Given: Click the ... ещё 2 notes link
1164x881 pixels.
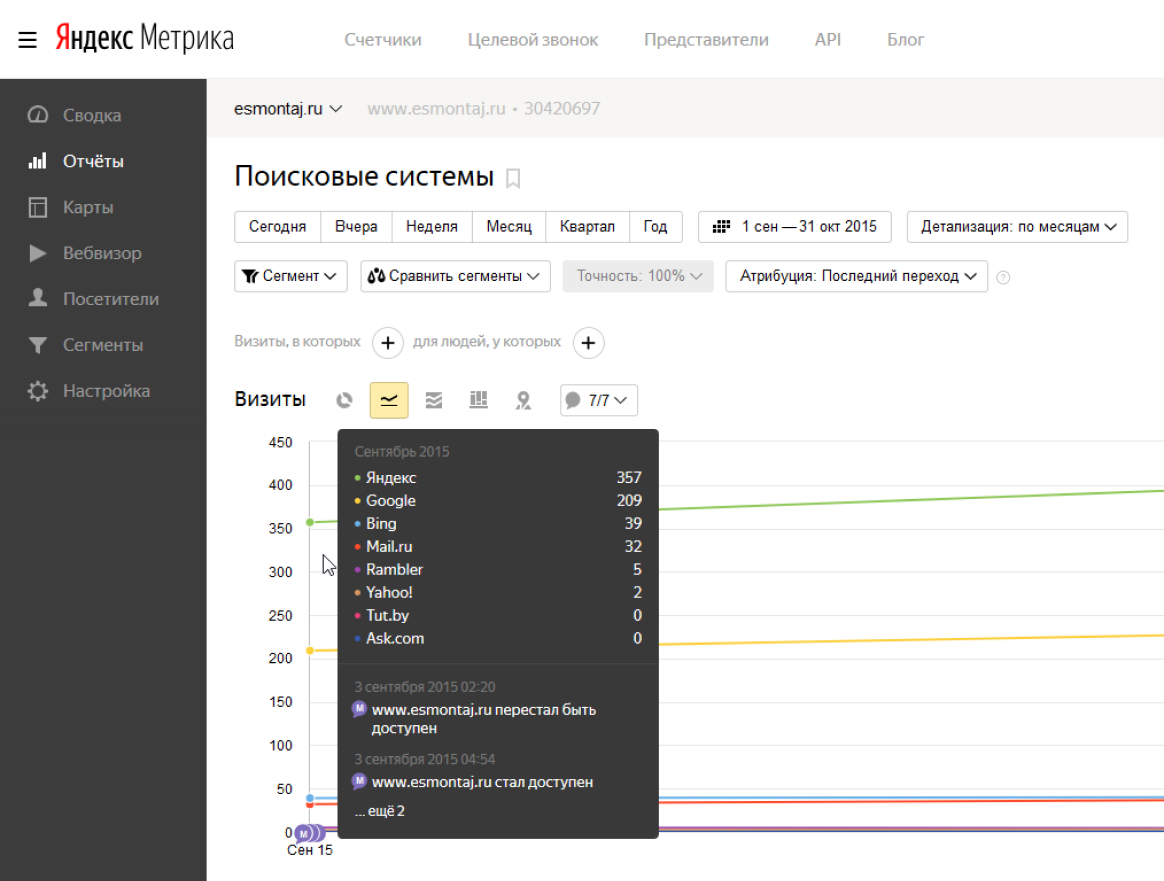Looking at the screenshot, I should tap(379, 811).
